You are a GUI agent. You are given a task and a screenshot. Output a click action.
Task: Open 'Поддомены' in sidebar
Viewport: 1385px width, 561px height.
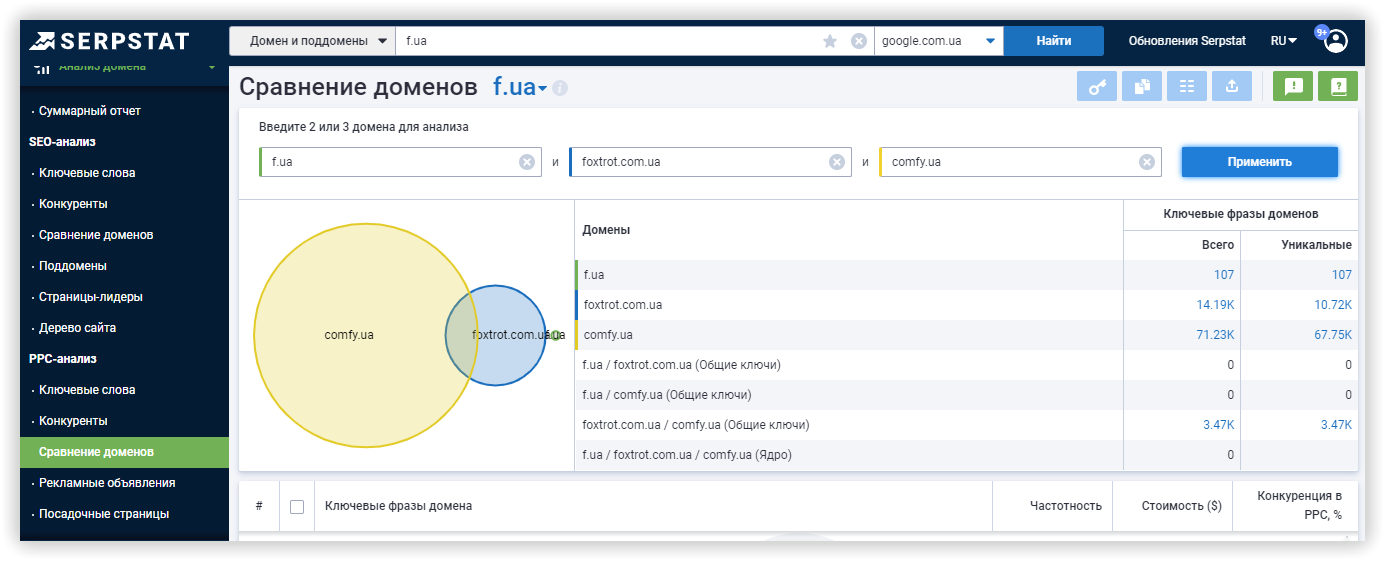(73, 266)
